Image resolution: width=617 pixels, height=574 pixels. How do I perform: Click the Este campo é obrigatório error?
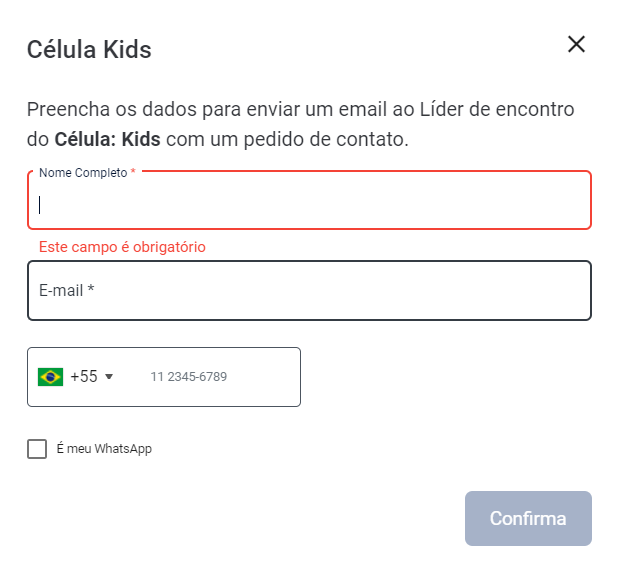[122, 247]
